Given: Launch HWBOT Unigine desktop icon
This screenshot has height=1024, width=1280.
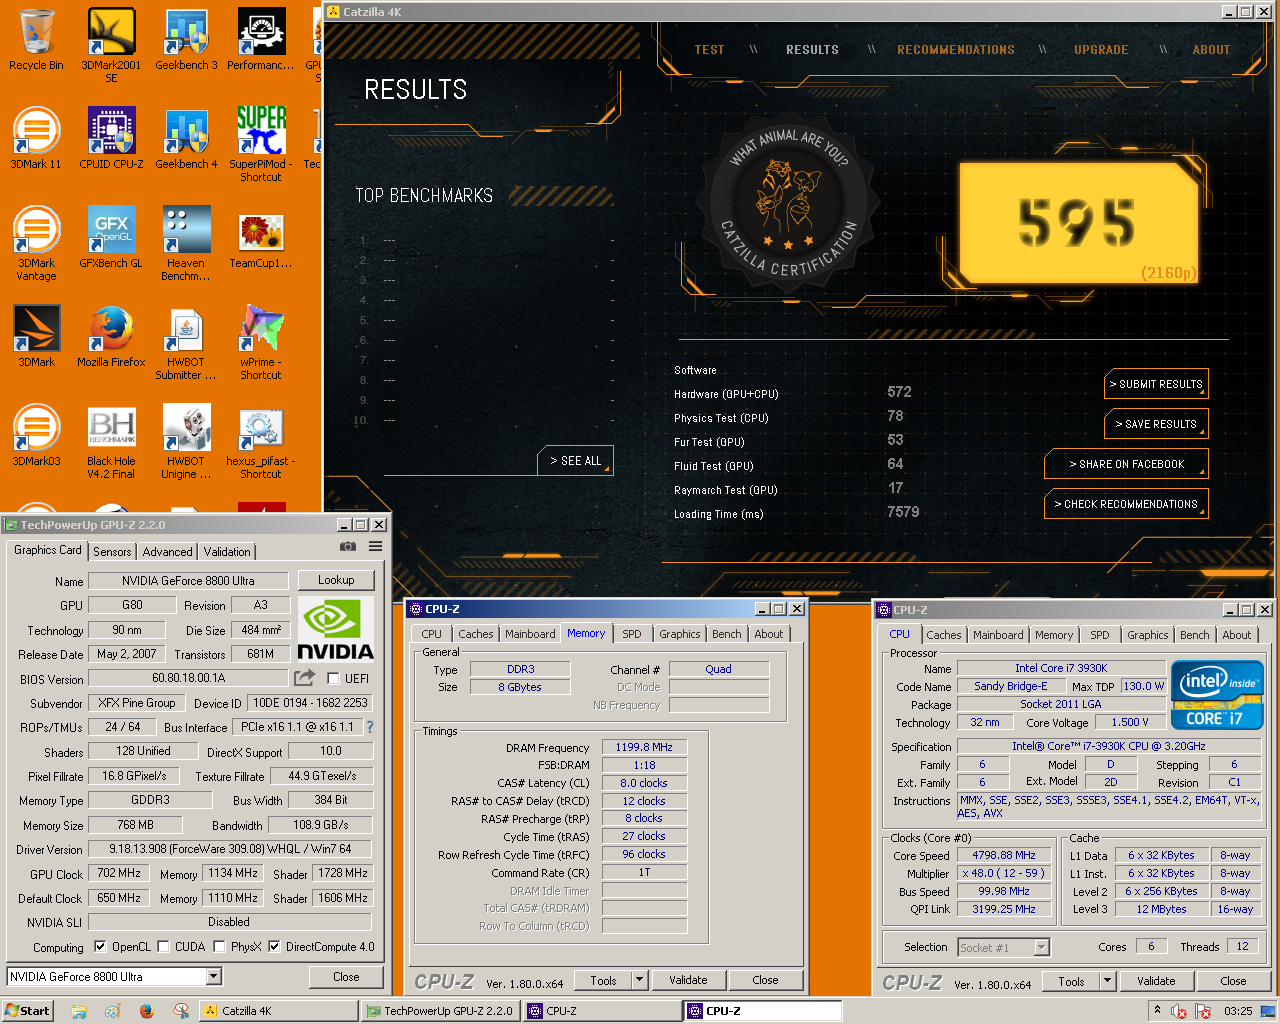Looking at the screenshot, I should click(186, 442).
